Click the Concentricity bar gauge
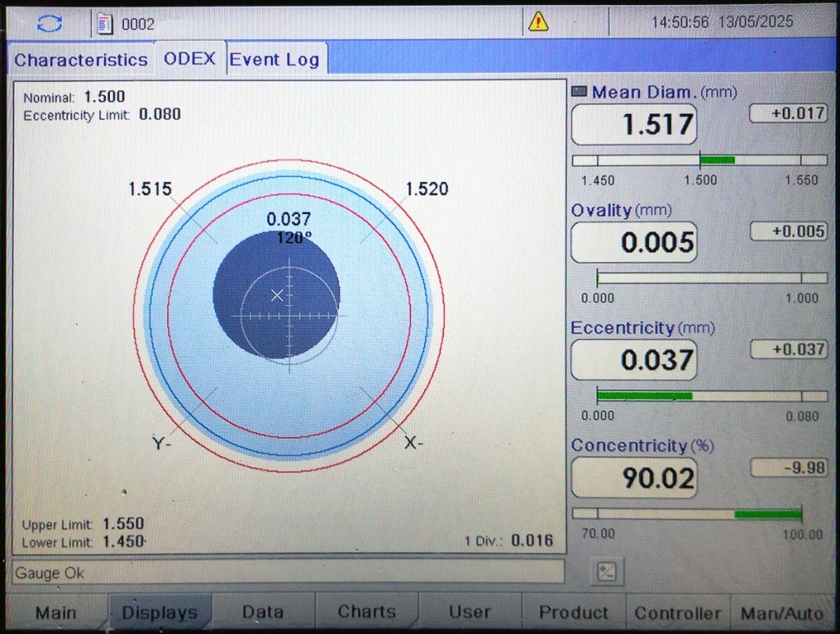 pos(699,513)
